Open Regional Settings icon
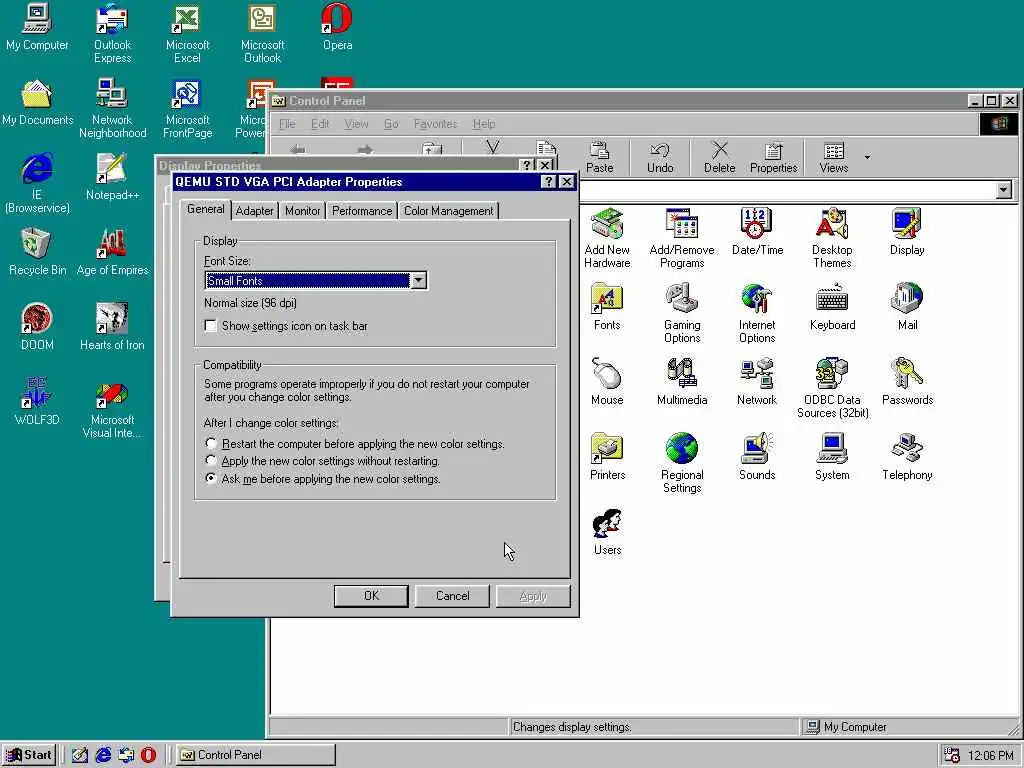The width and height of the screenshot is (1024, 768). (x=682, y=463)
